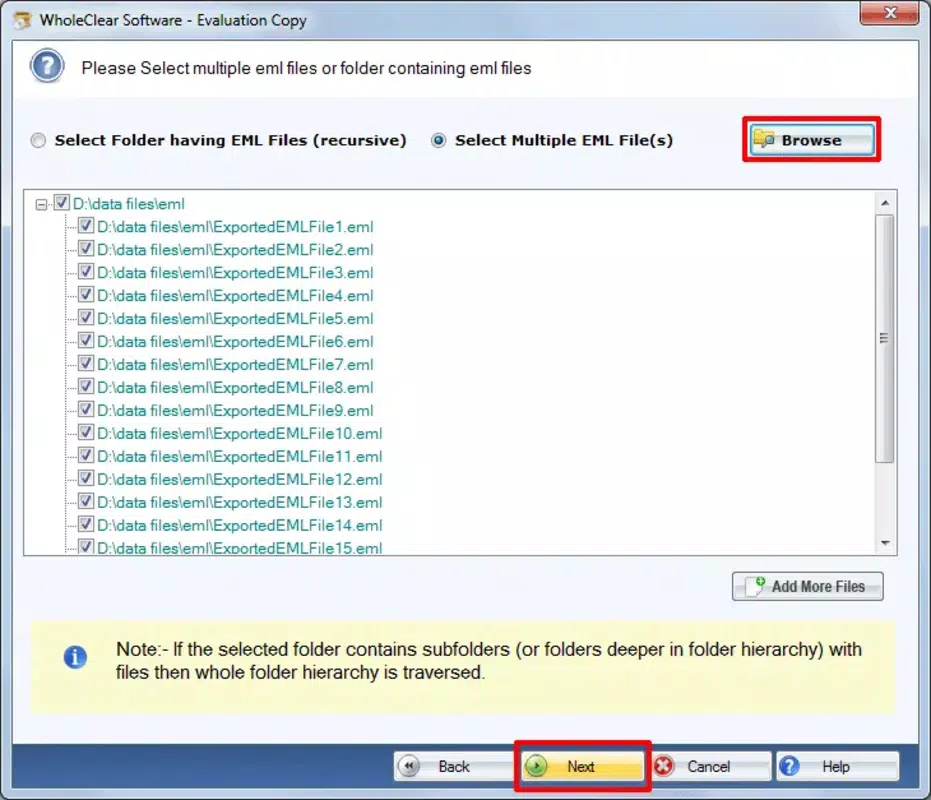
Task: Click the ExportedEMLFile1.eml path text
Action: tap(235, 227)
